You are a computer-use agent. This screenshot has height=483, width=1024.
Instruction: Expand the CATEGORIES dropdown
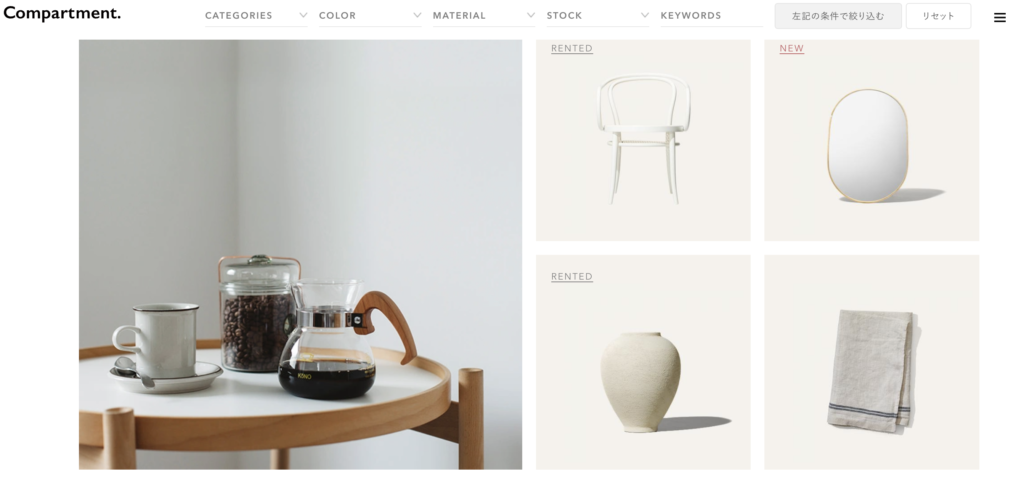point(256,16)
